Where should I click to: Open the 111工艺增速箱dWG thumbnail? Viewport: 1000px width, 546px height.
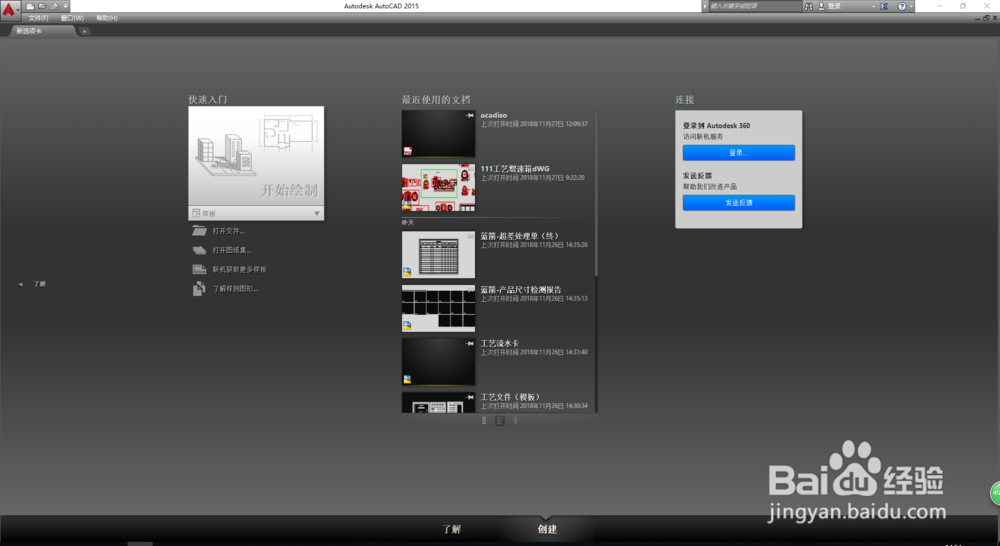coord(438,188)
